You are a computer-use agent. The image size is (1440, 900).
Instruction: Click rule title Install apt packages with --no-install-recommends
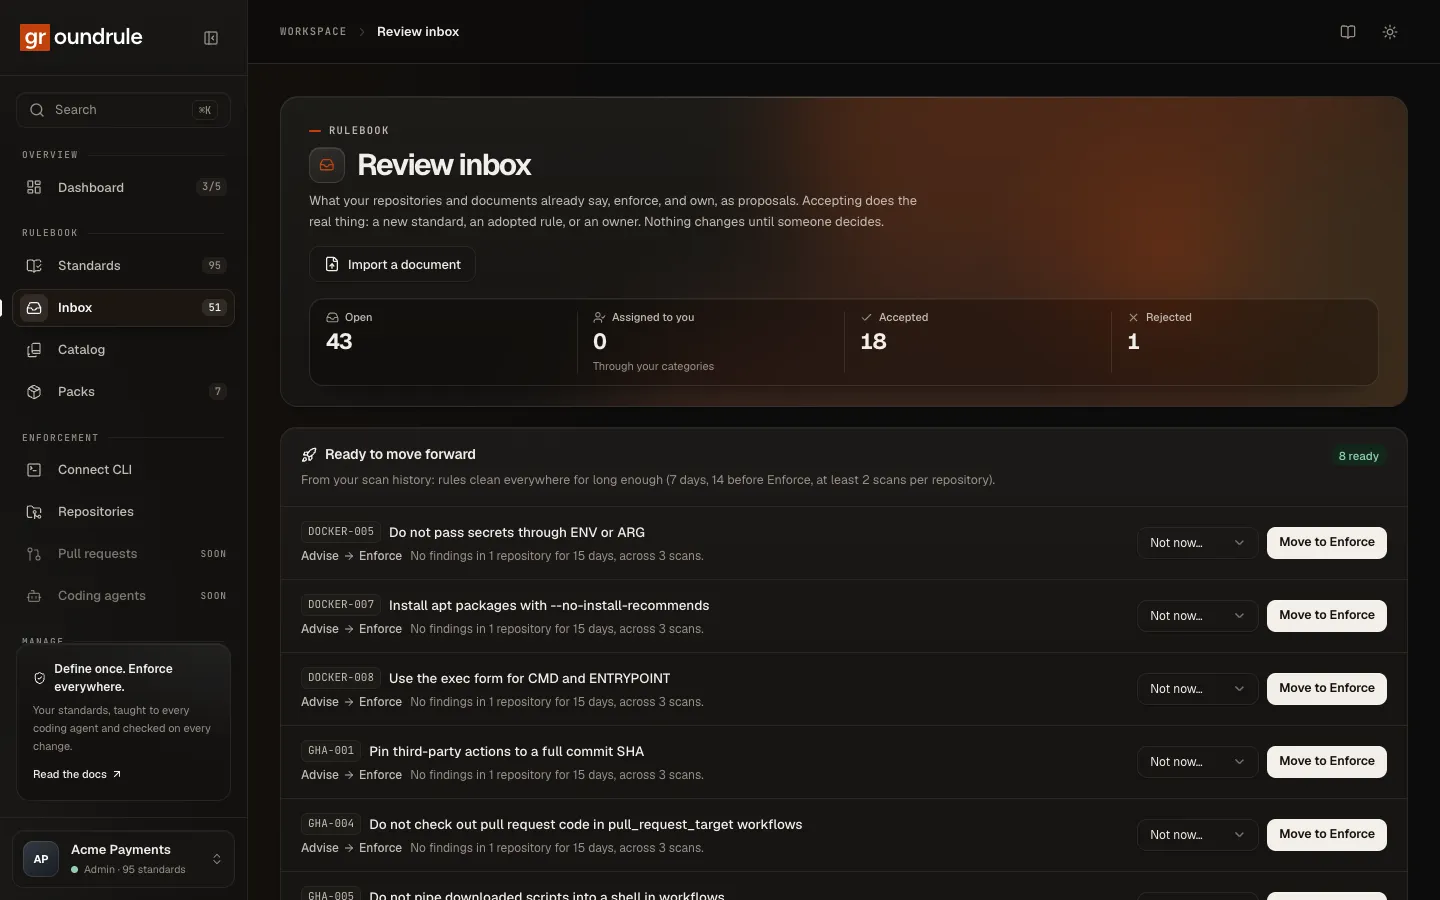(x=549, y=605)
